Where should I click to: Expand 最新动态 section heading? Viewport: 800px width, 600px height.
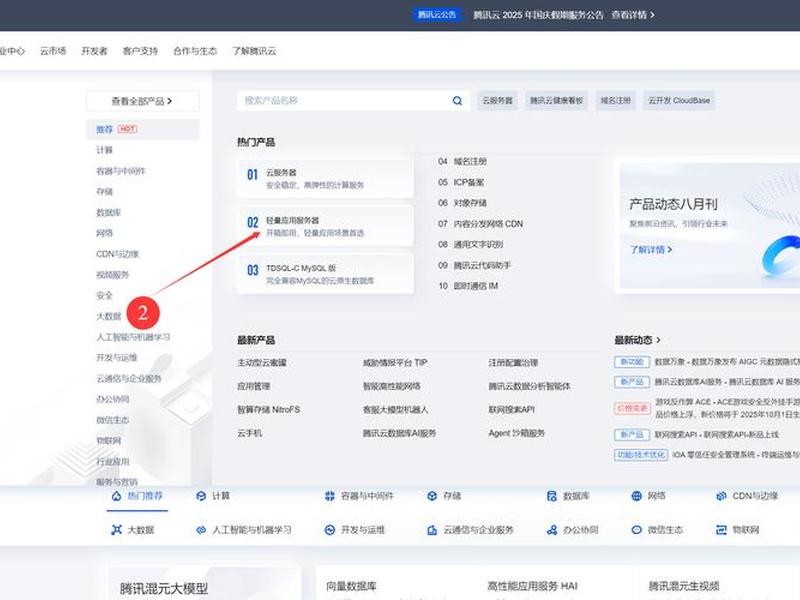(x=637, y=340)
